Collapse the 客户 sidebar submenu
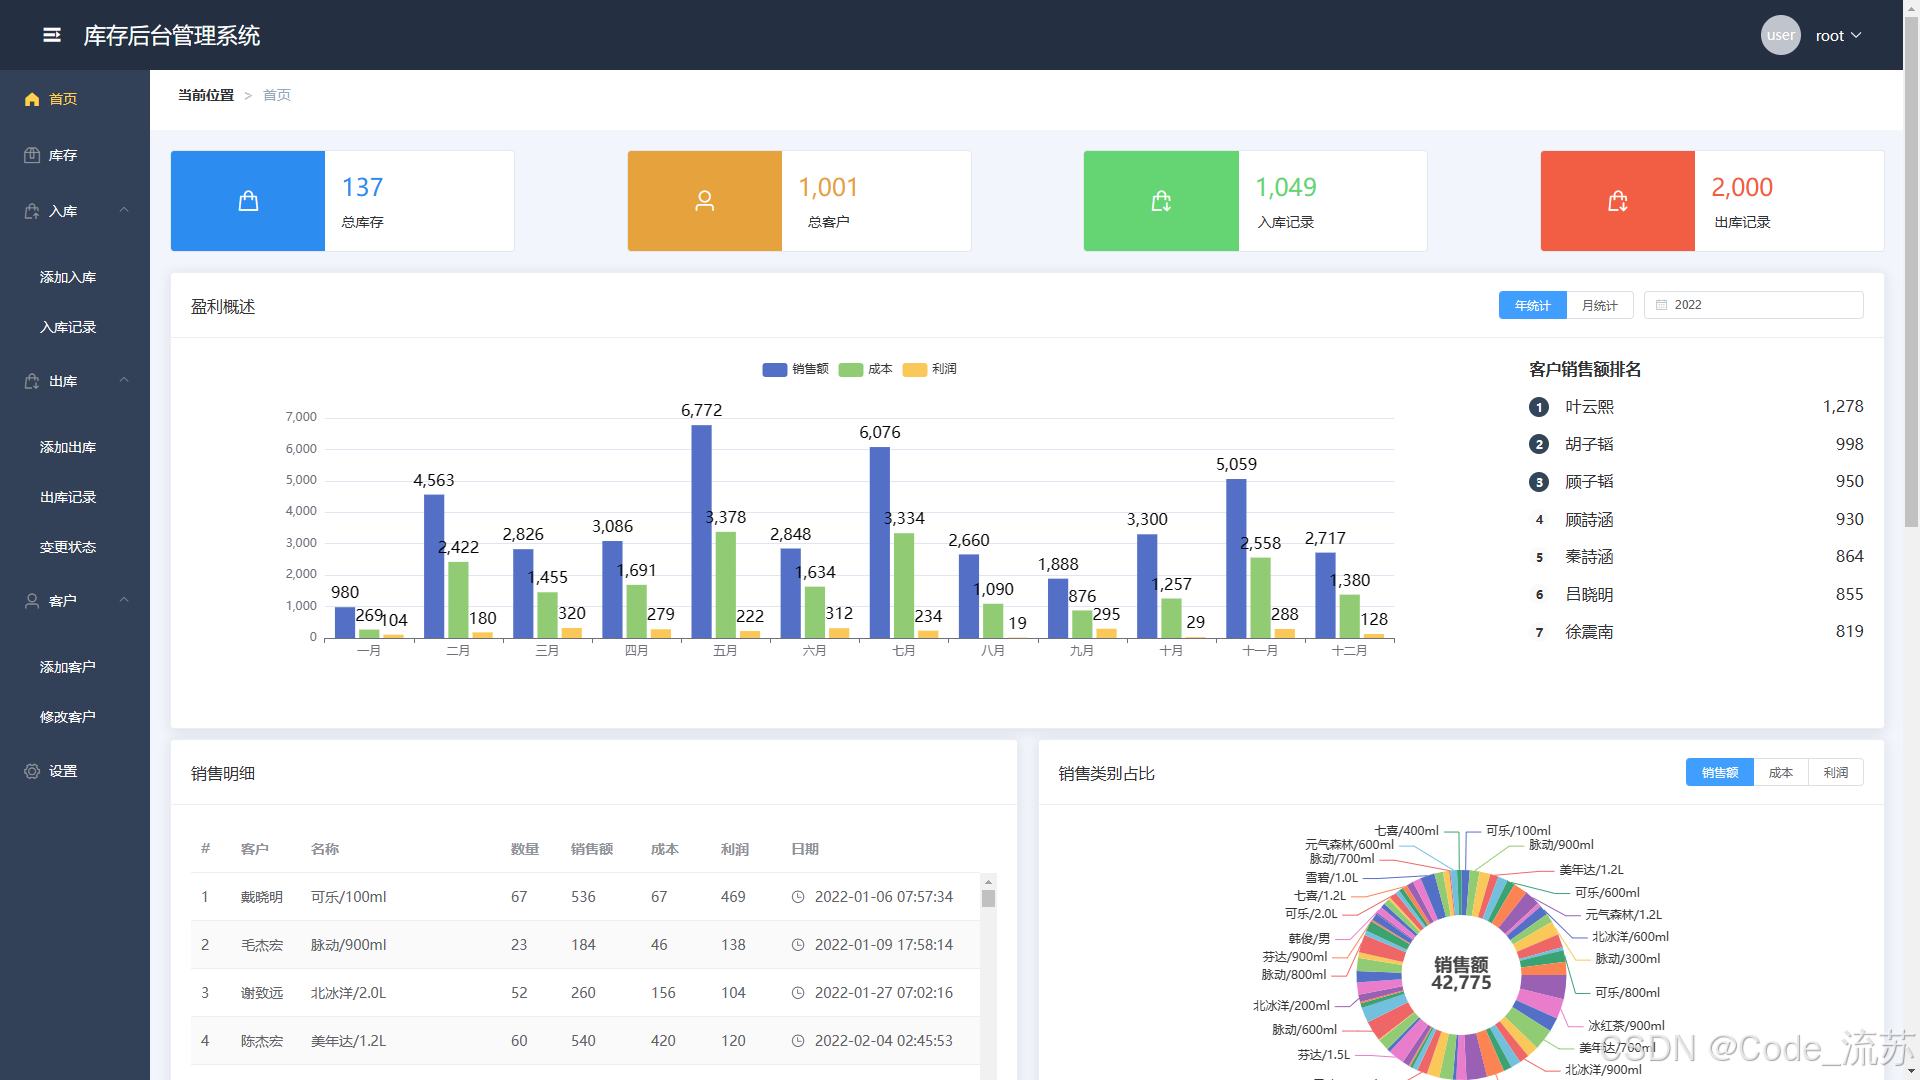The height and width of the screenshot is (1080, 1920). tap(124, 600)
